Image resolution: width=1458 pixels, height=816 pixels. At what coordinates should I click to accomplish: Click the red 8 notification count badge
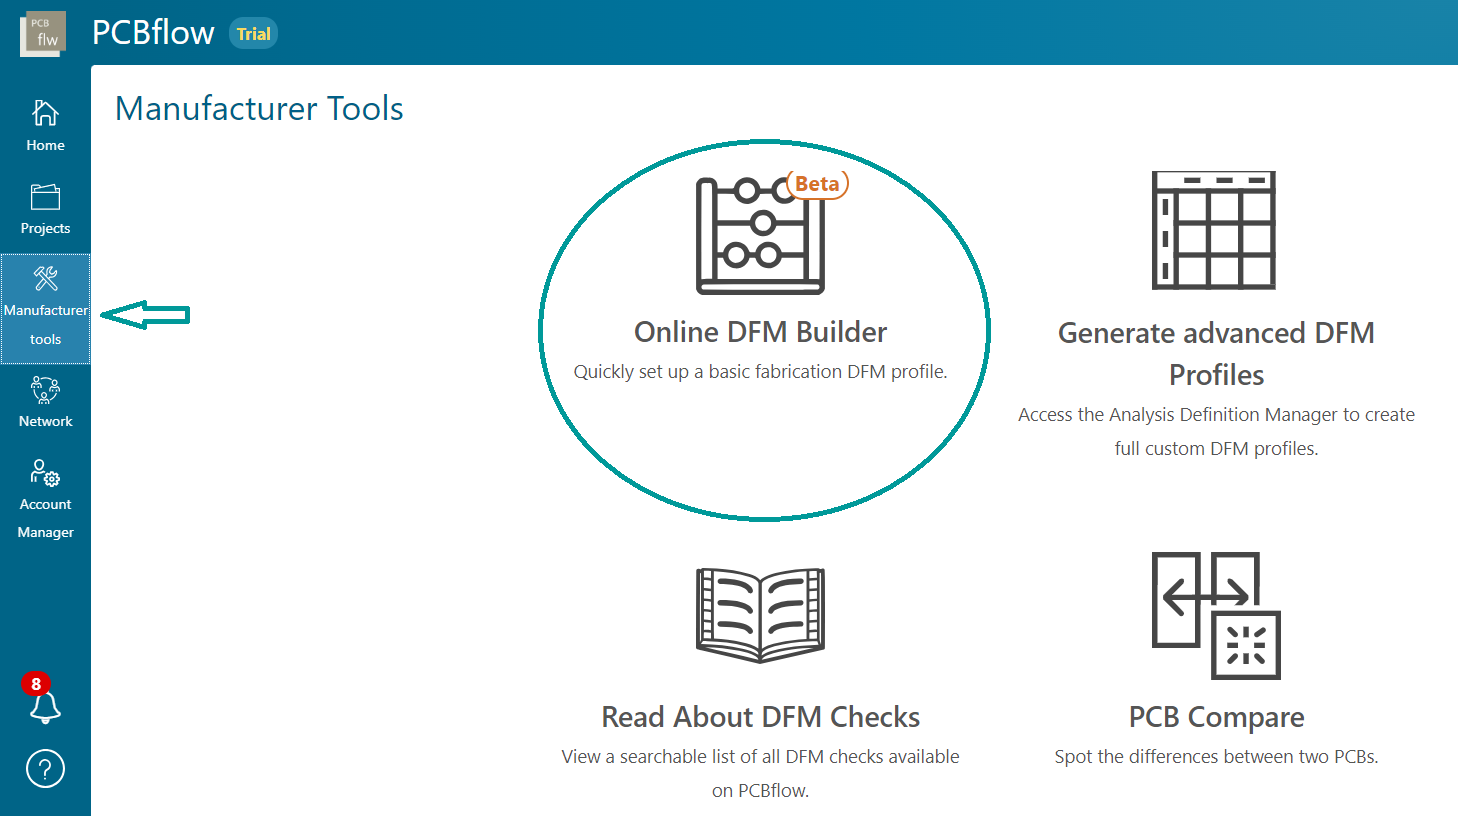pyautogui.click(x=36, y=684)
